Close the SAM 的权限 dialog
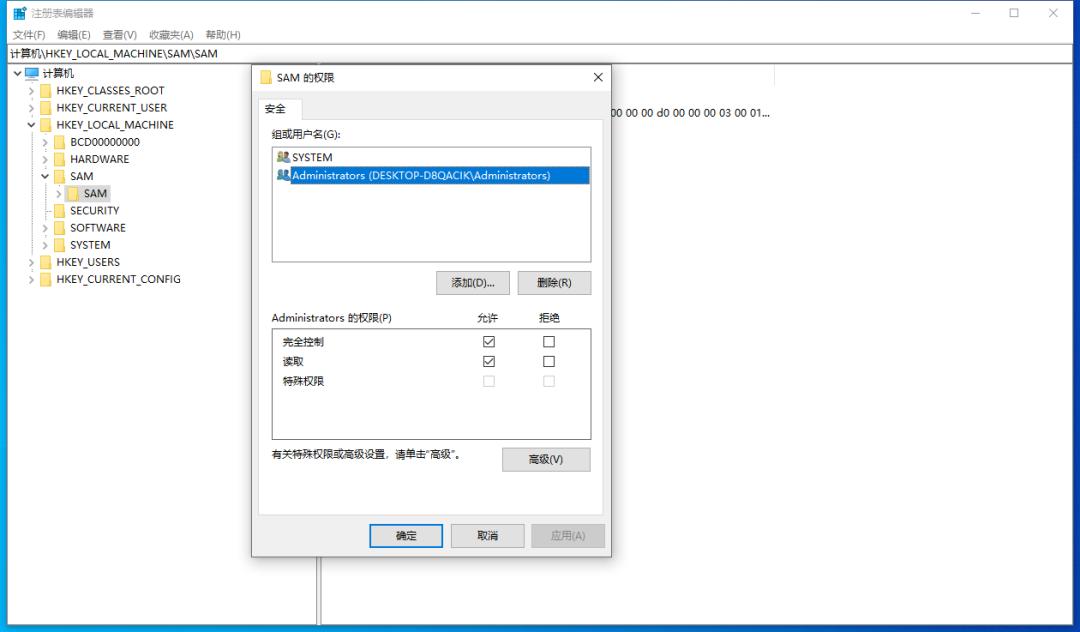The image size is (1080, 632). 598,77
